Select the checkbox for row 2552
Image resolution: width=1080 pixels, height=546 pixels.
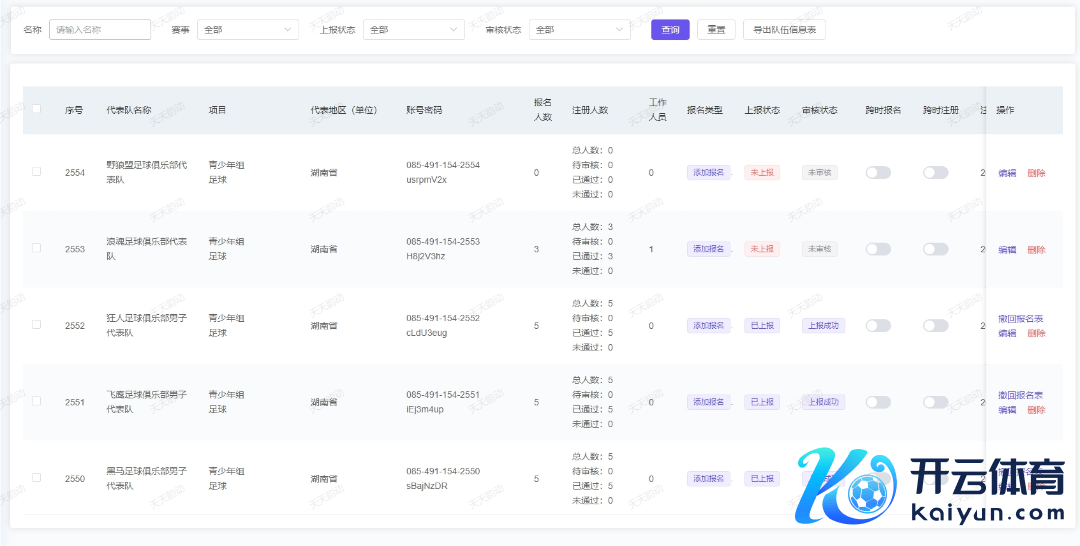coord(37,325)
